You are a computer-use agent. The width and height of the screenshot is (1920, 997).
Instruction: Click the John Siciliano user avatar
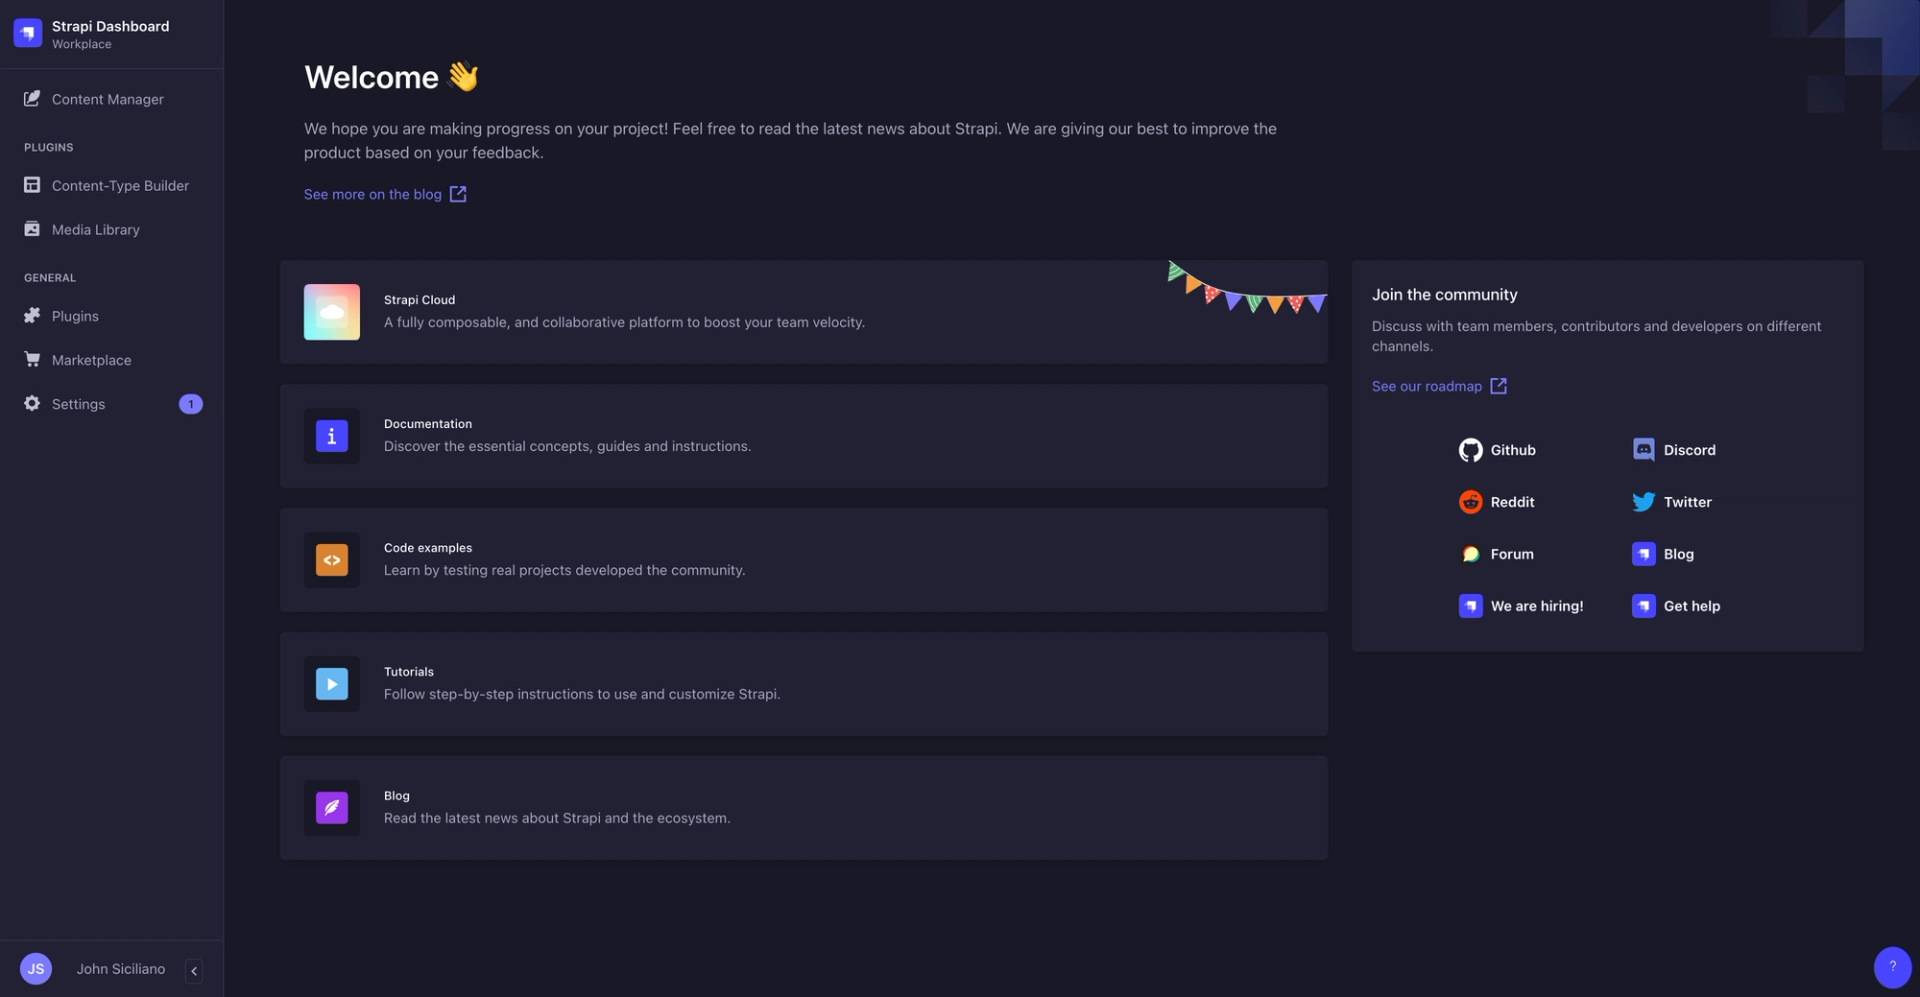(x=36, y=968)
